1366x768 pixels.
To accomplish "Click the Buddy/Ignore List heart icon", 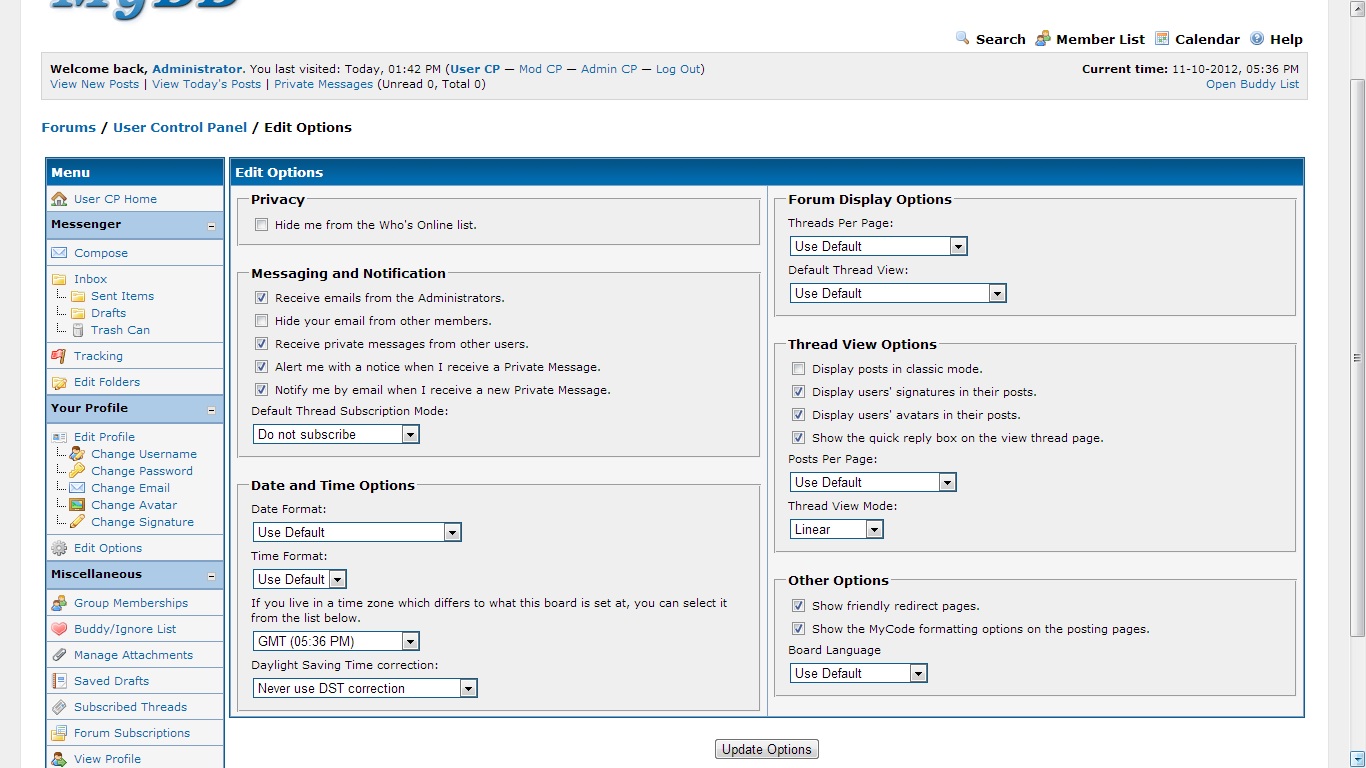I will pos(59,629).
